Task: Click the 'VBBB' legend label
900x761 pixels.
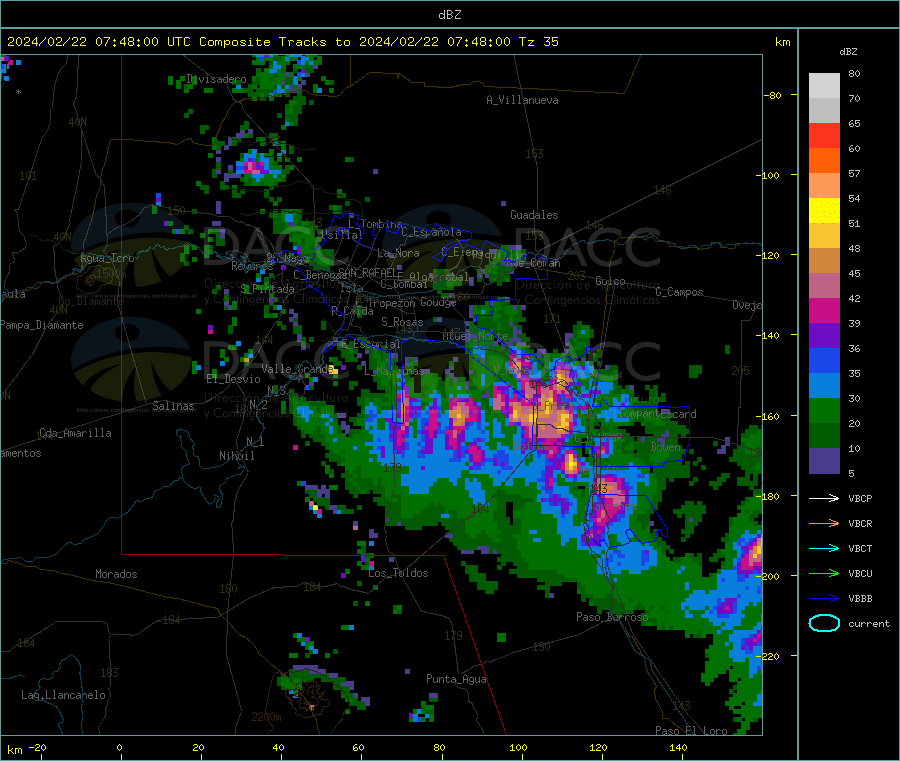Action: (x=860, y=599)
